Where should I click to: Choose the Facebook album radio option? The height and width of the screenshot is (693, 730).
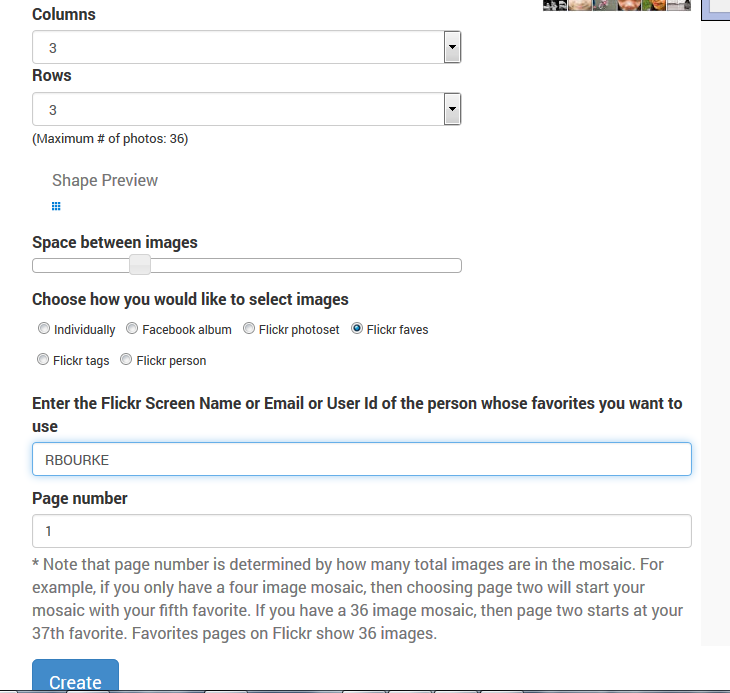pyautogui.click(x=132, y=328)
